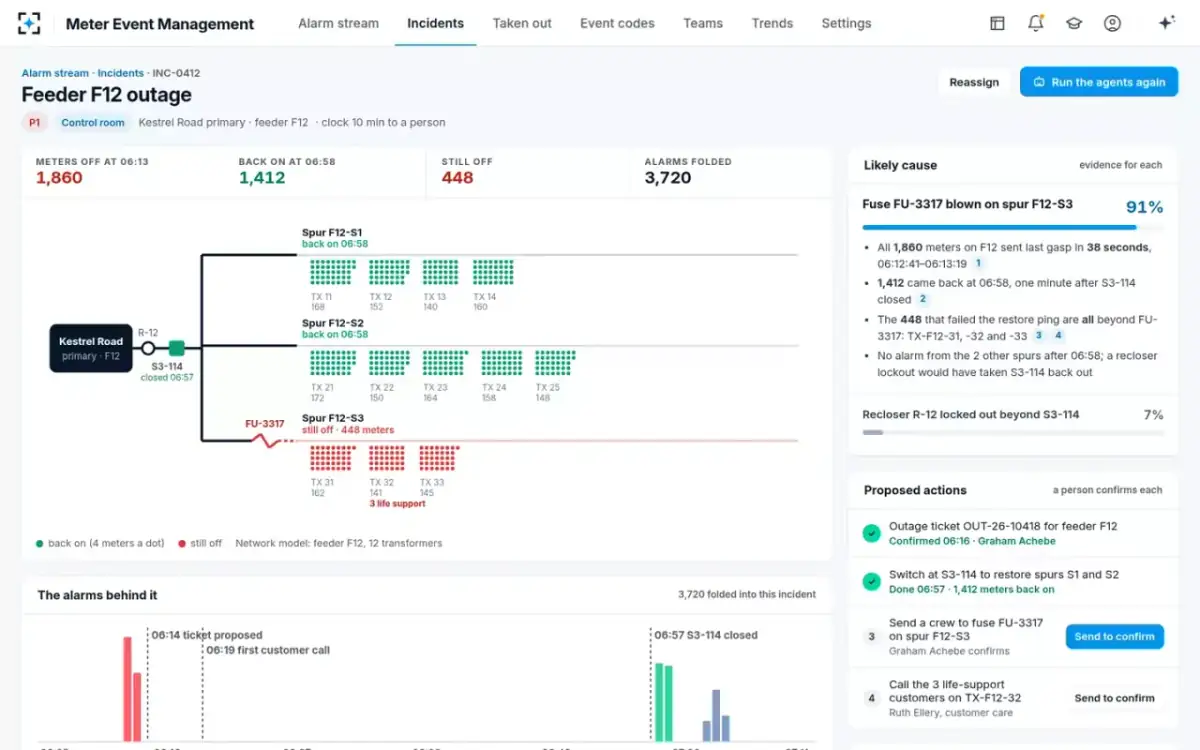1200x750 pixels.
Task: Open evidence reference 4
Action: click(1058, 335)
